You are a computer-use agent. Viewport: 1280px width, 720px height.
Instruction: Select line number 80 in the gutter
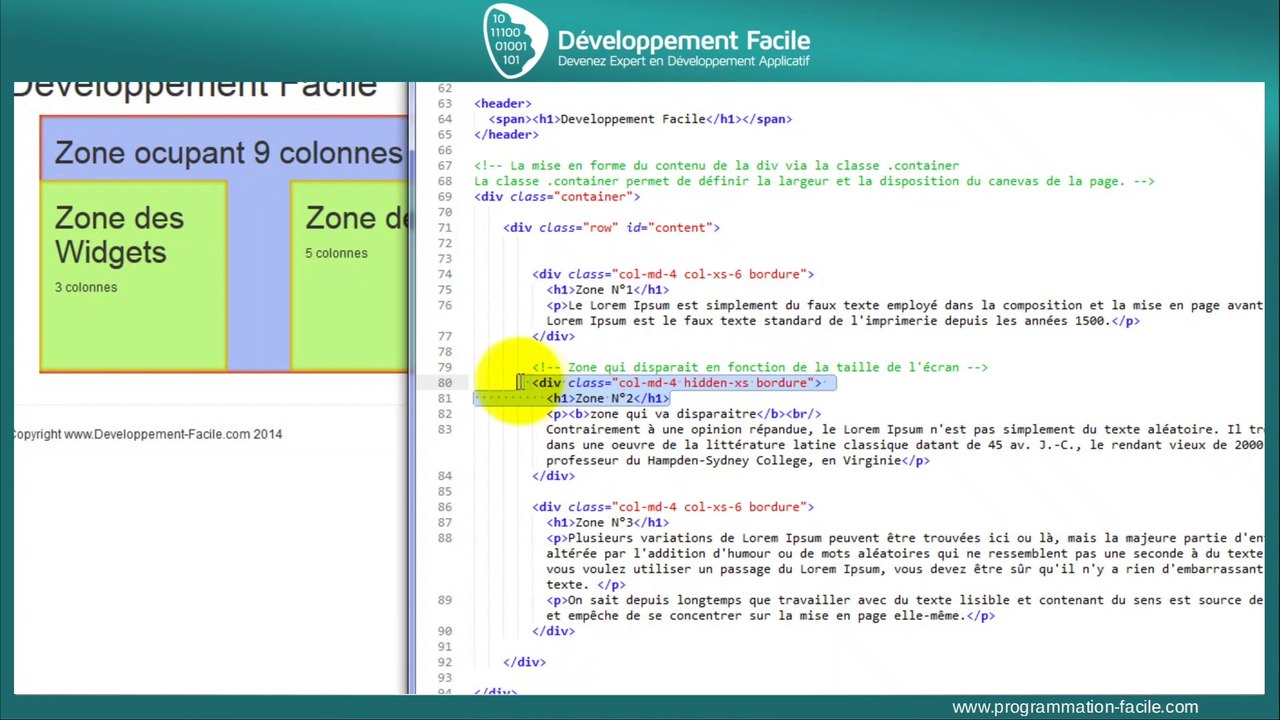click(444, 382)
